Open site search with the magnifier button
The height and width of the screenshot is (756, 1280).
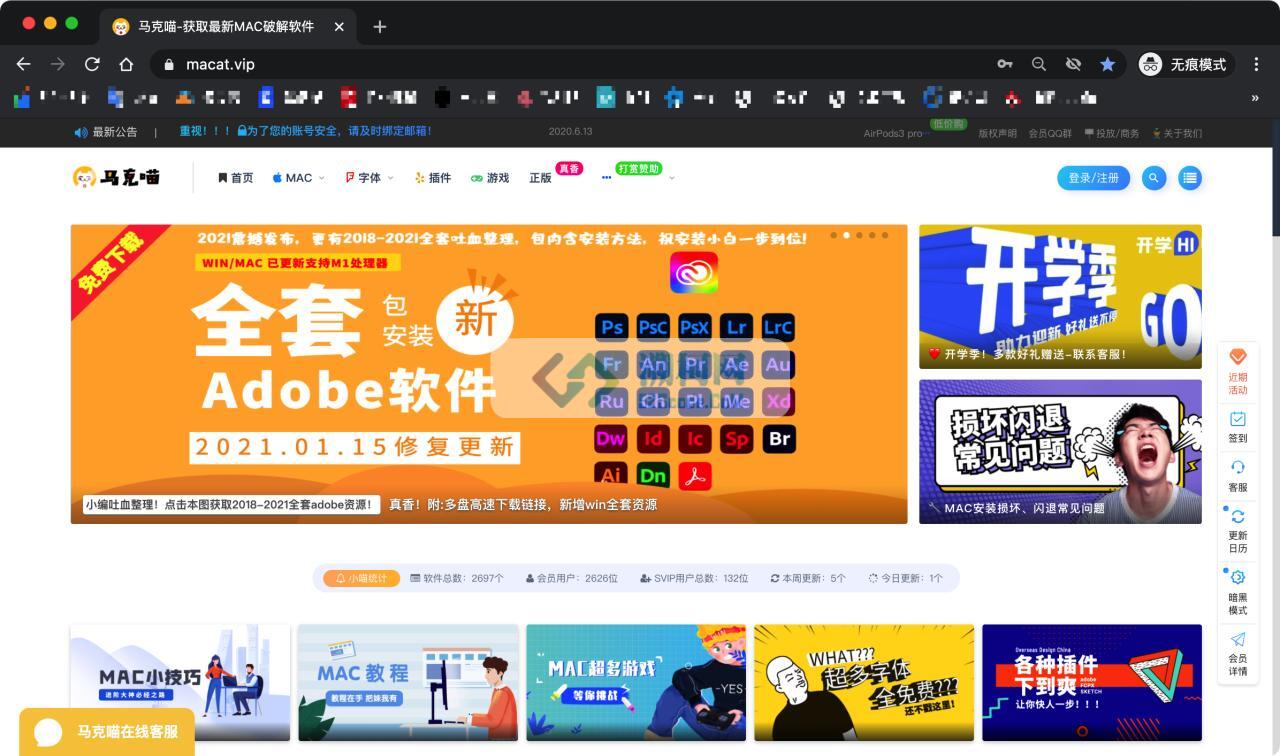[1154, 178]
